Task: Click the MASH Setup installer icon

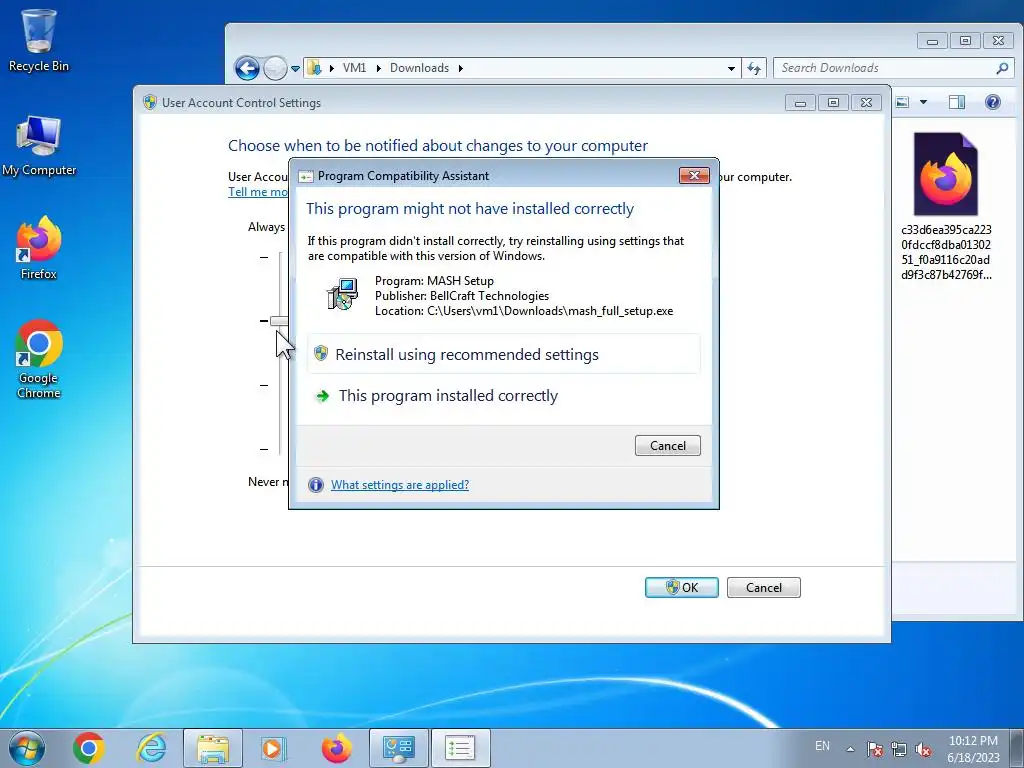Action: pyautogui.click(x=342, y=295)
